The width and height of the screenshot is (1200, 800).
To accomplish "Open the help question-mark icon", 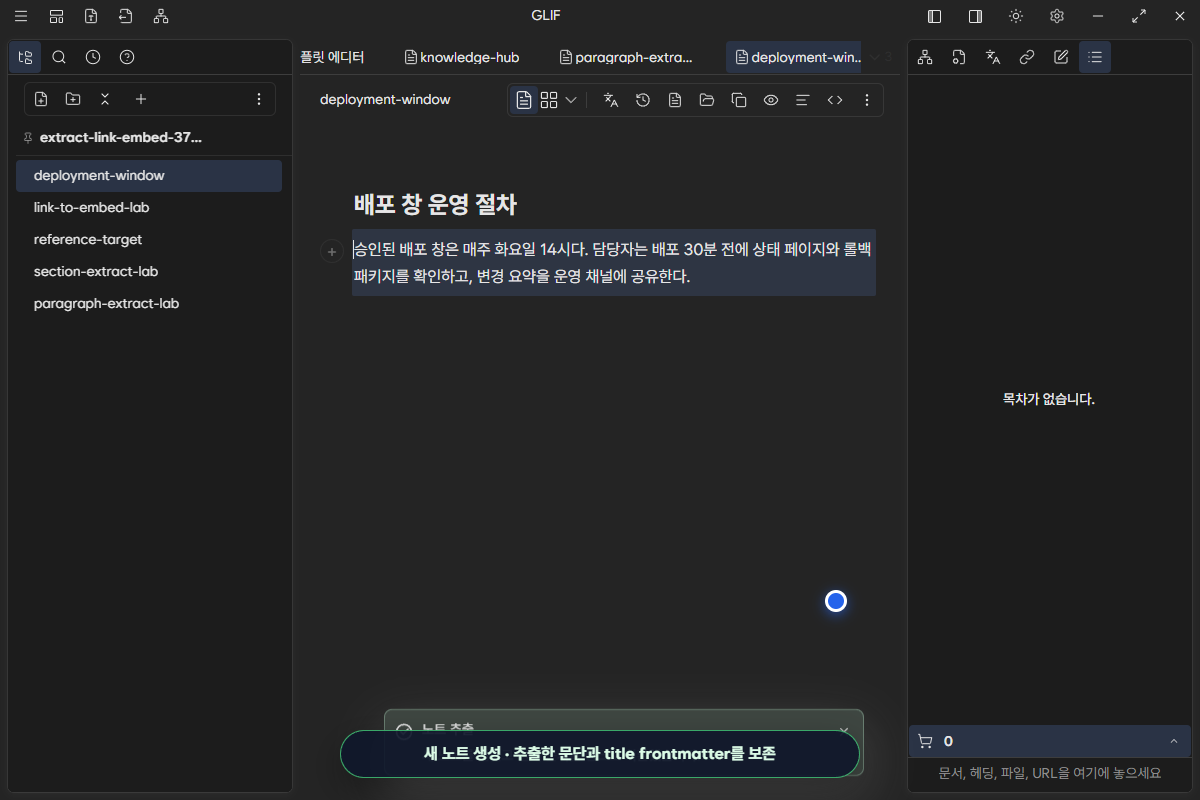I will (x=127, y=57).
